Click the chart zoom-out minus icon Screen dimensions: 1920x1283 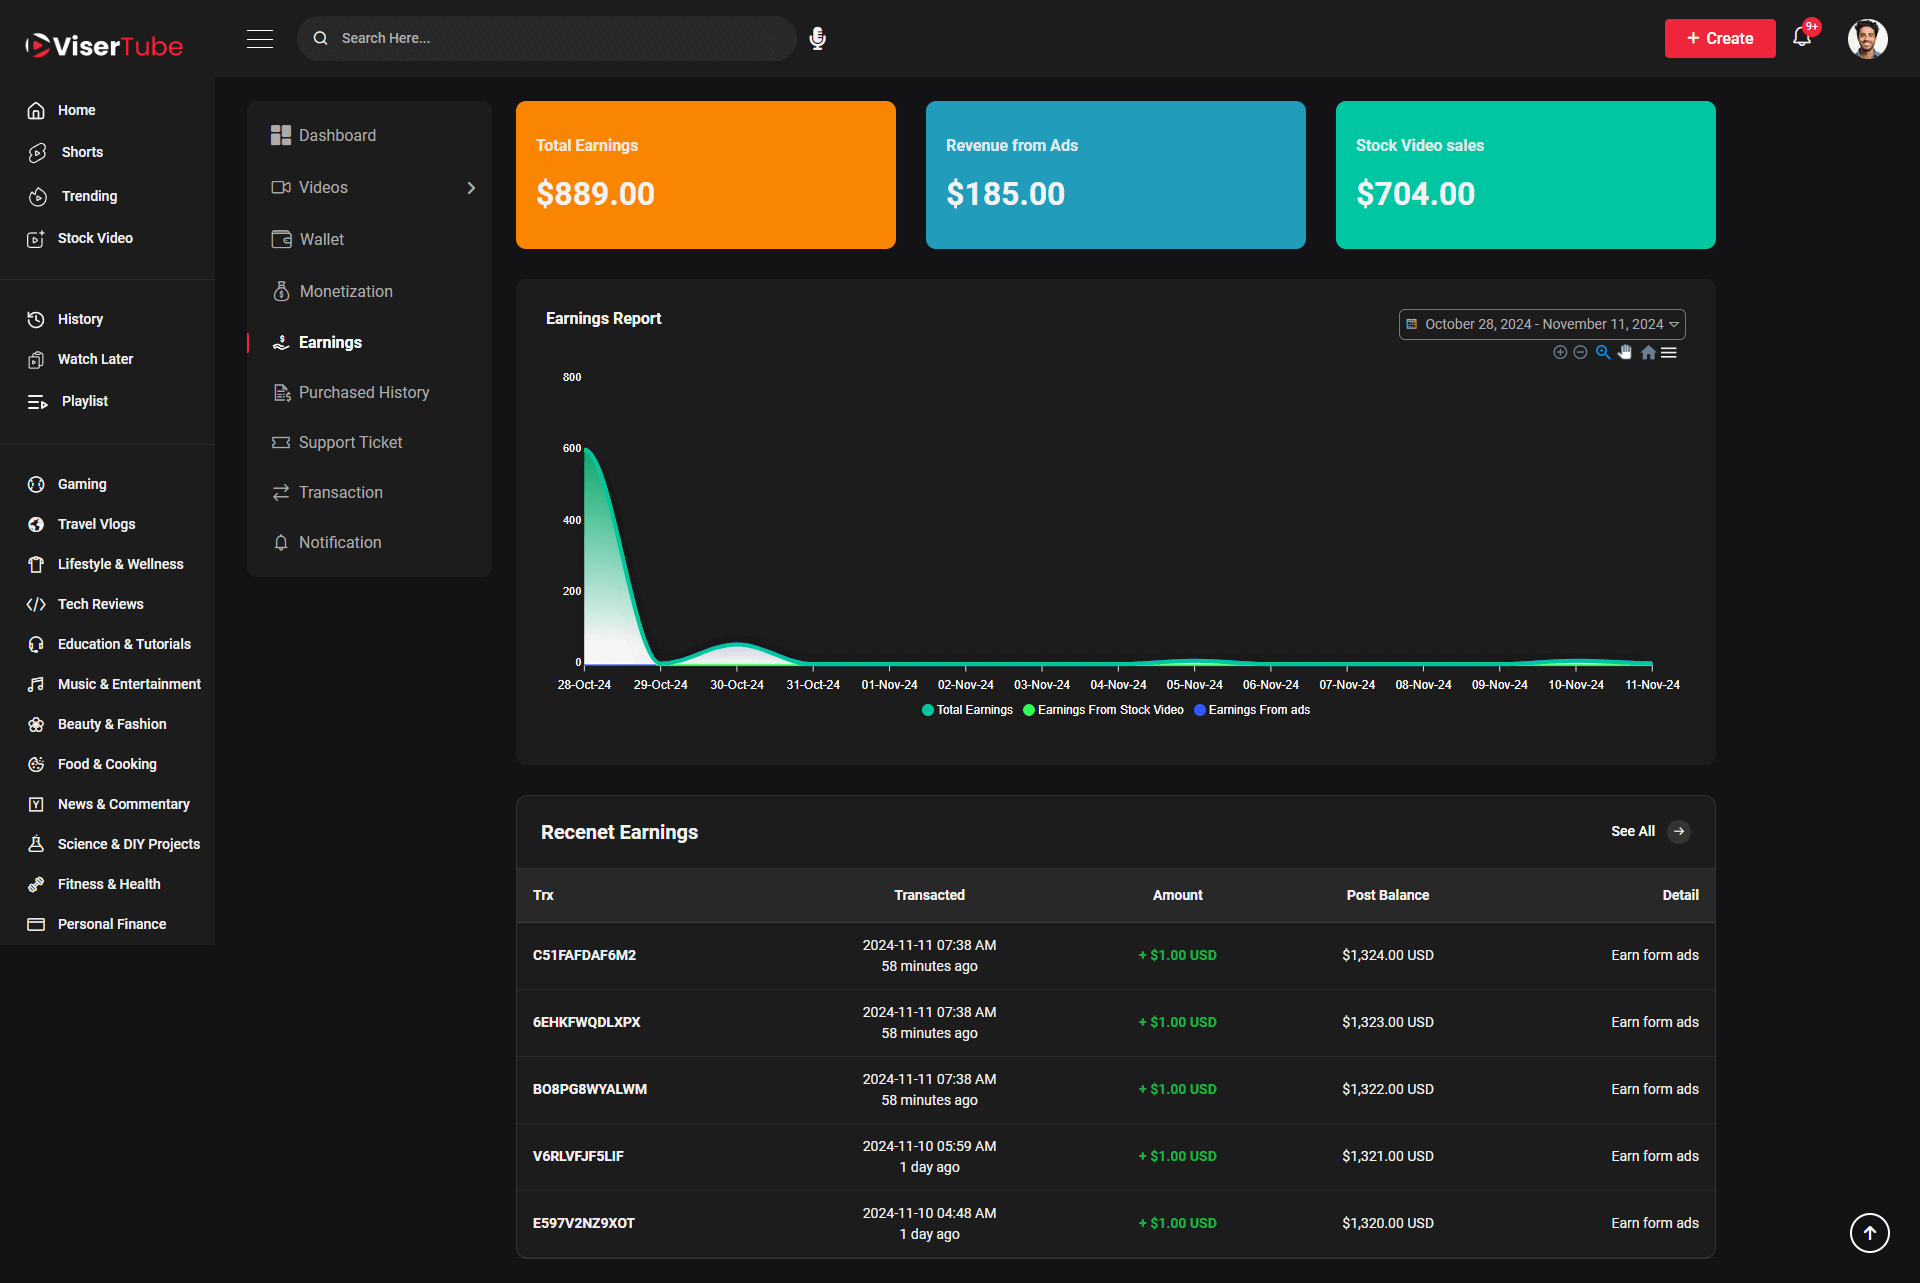tap(1580, 352)
